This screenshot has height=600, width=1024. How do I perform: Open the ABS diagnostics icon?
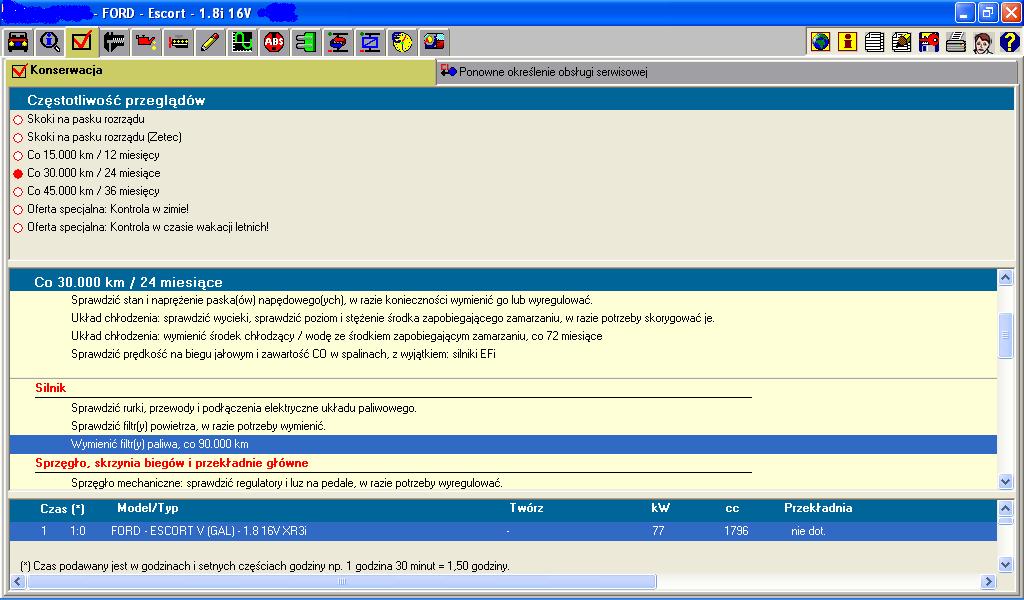click(274, 42)
